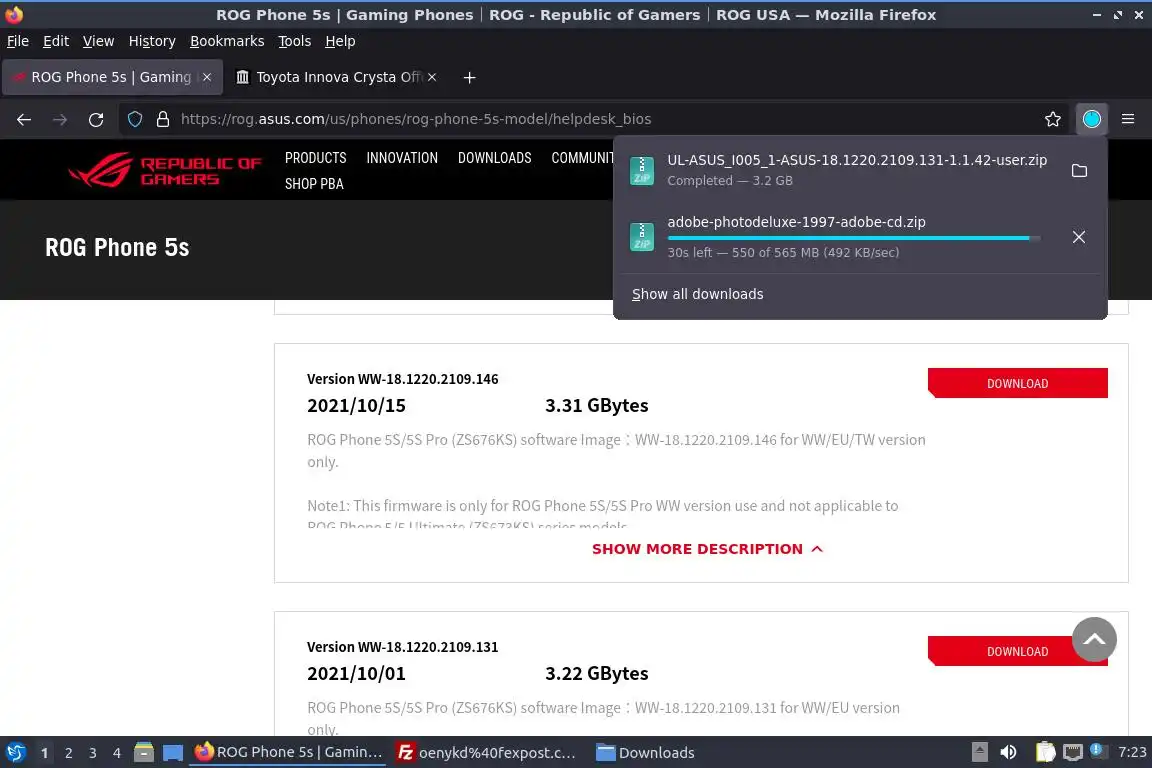Open SHOP PBA in the ROG navigation
The image size is (1152, 768).
314,184
